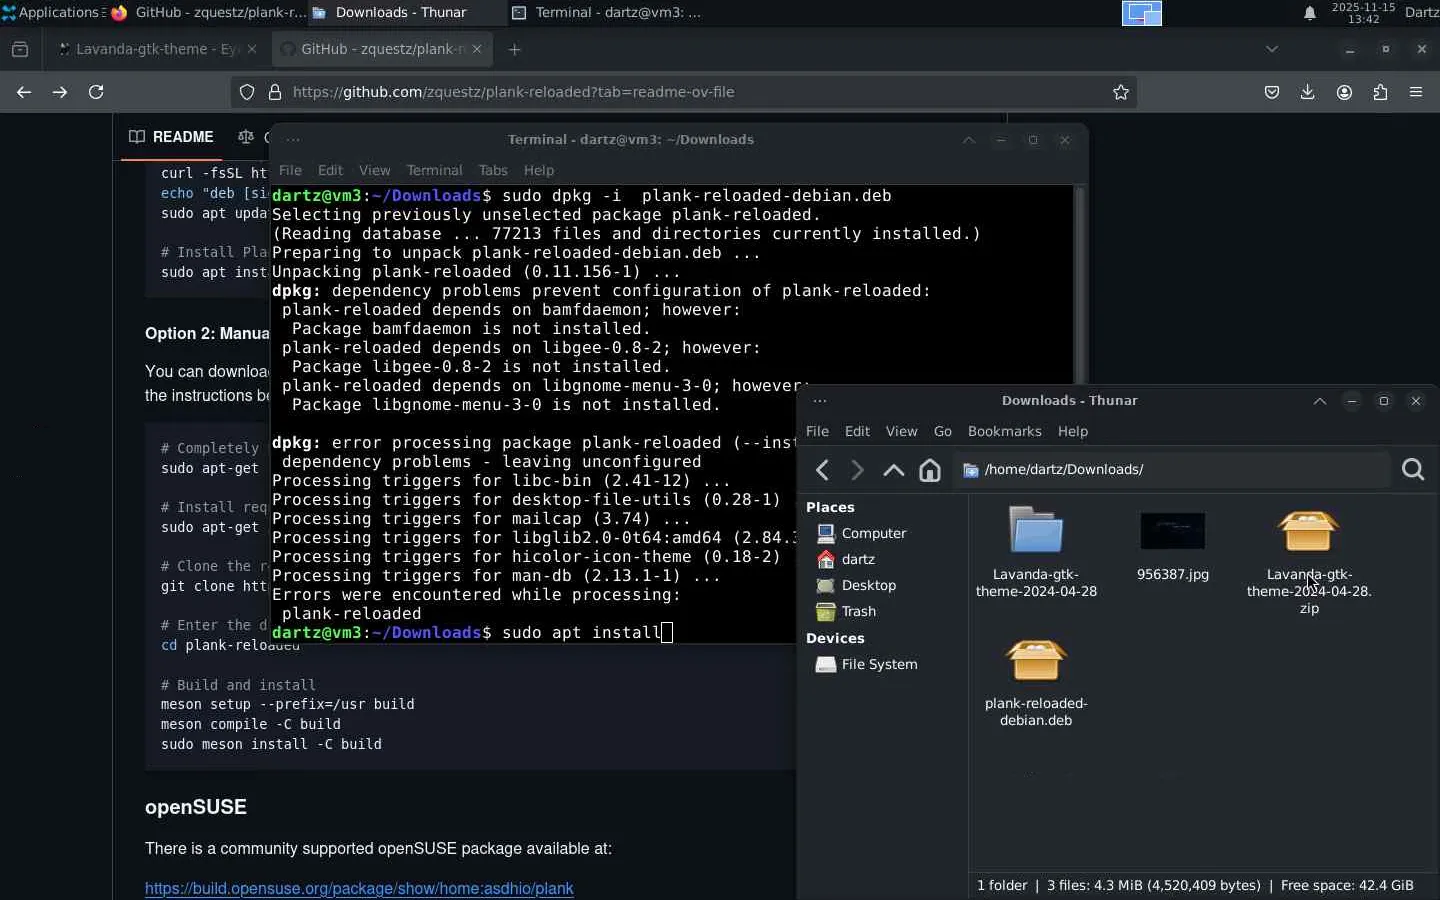The height and width of the screenshot is (900, 1440).
Task: Open Thunar View menu
Action: point(901,432)
